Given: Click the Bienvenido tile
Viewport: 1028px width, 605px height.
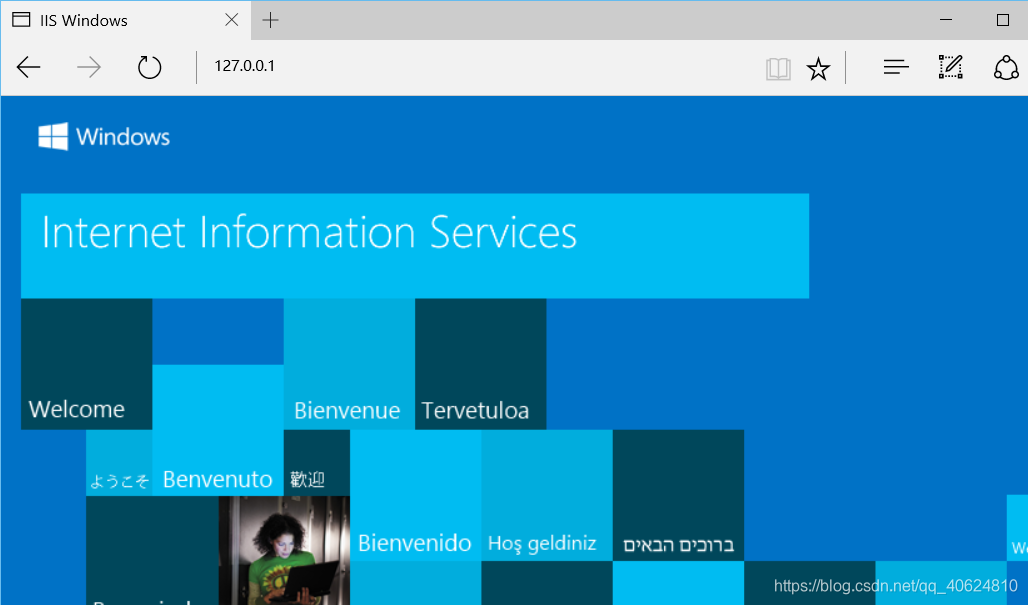Looking at the screenshot, I should pos(416,496).
